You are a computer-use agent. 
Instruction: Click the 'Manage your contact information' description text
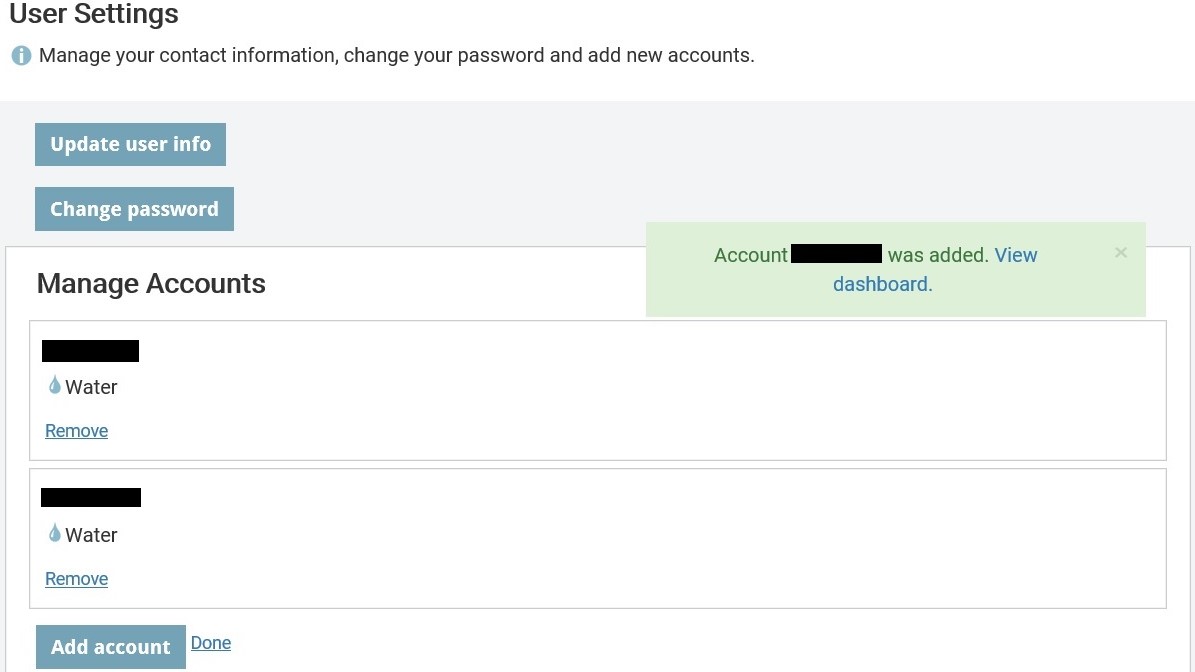pos(396,56)
